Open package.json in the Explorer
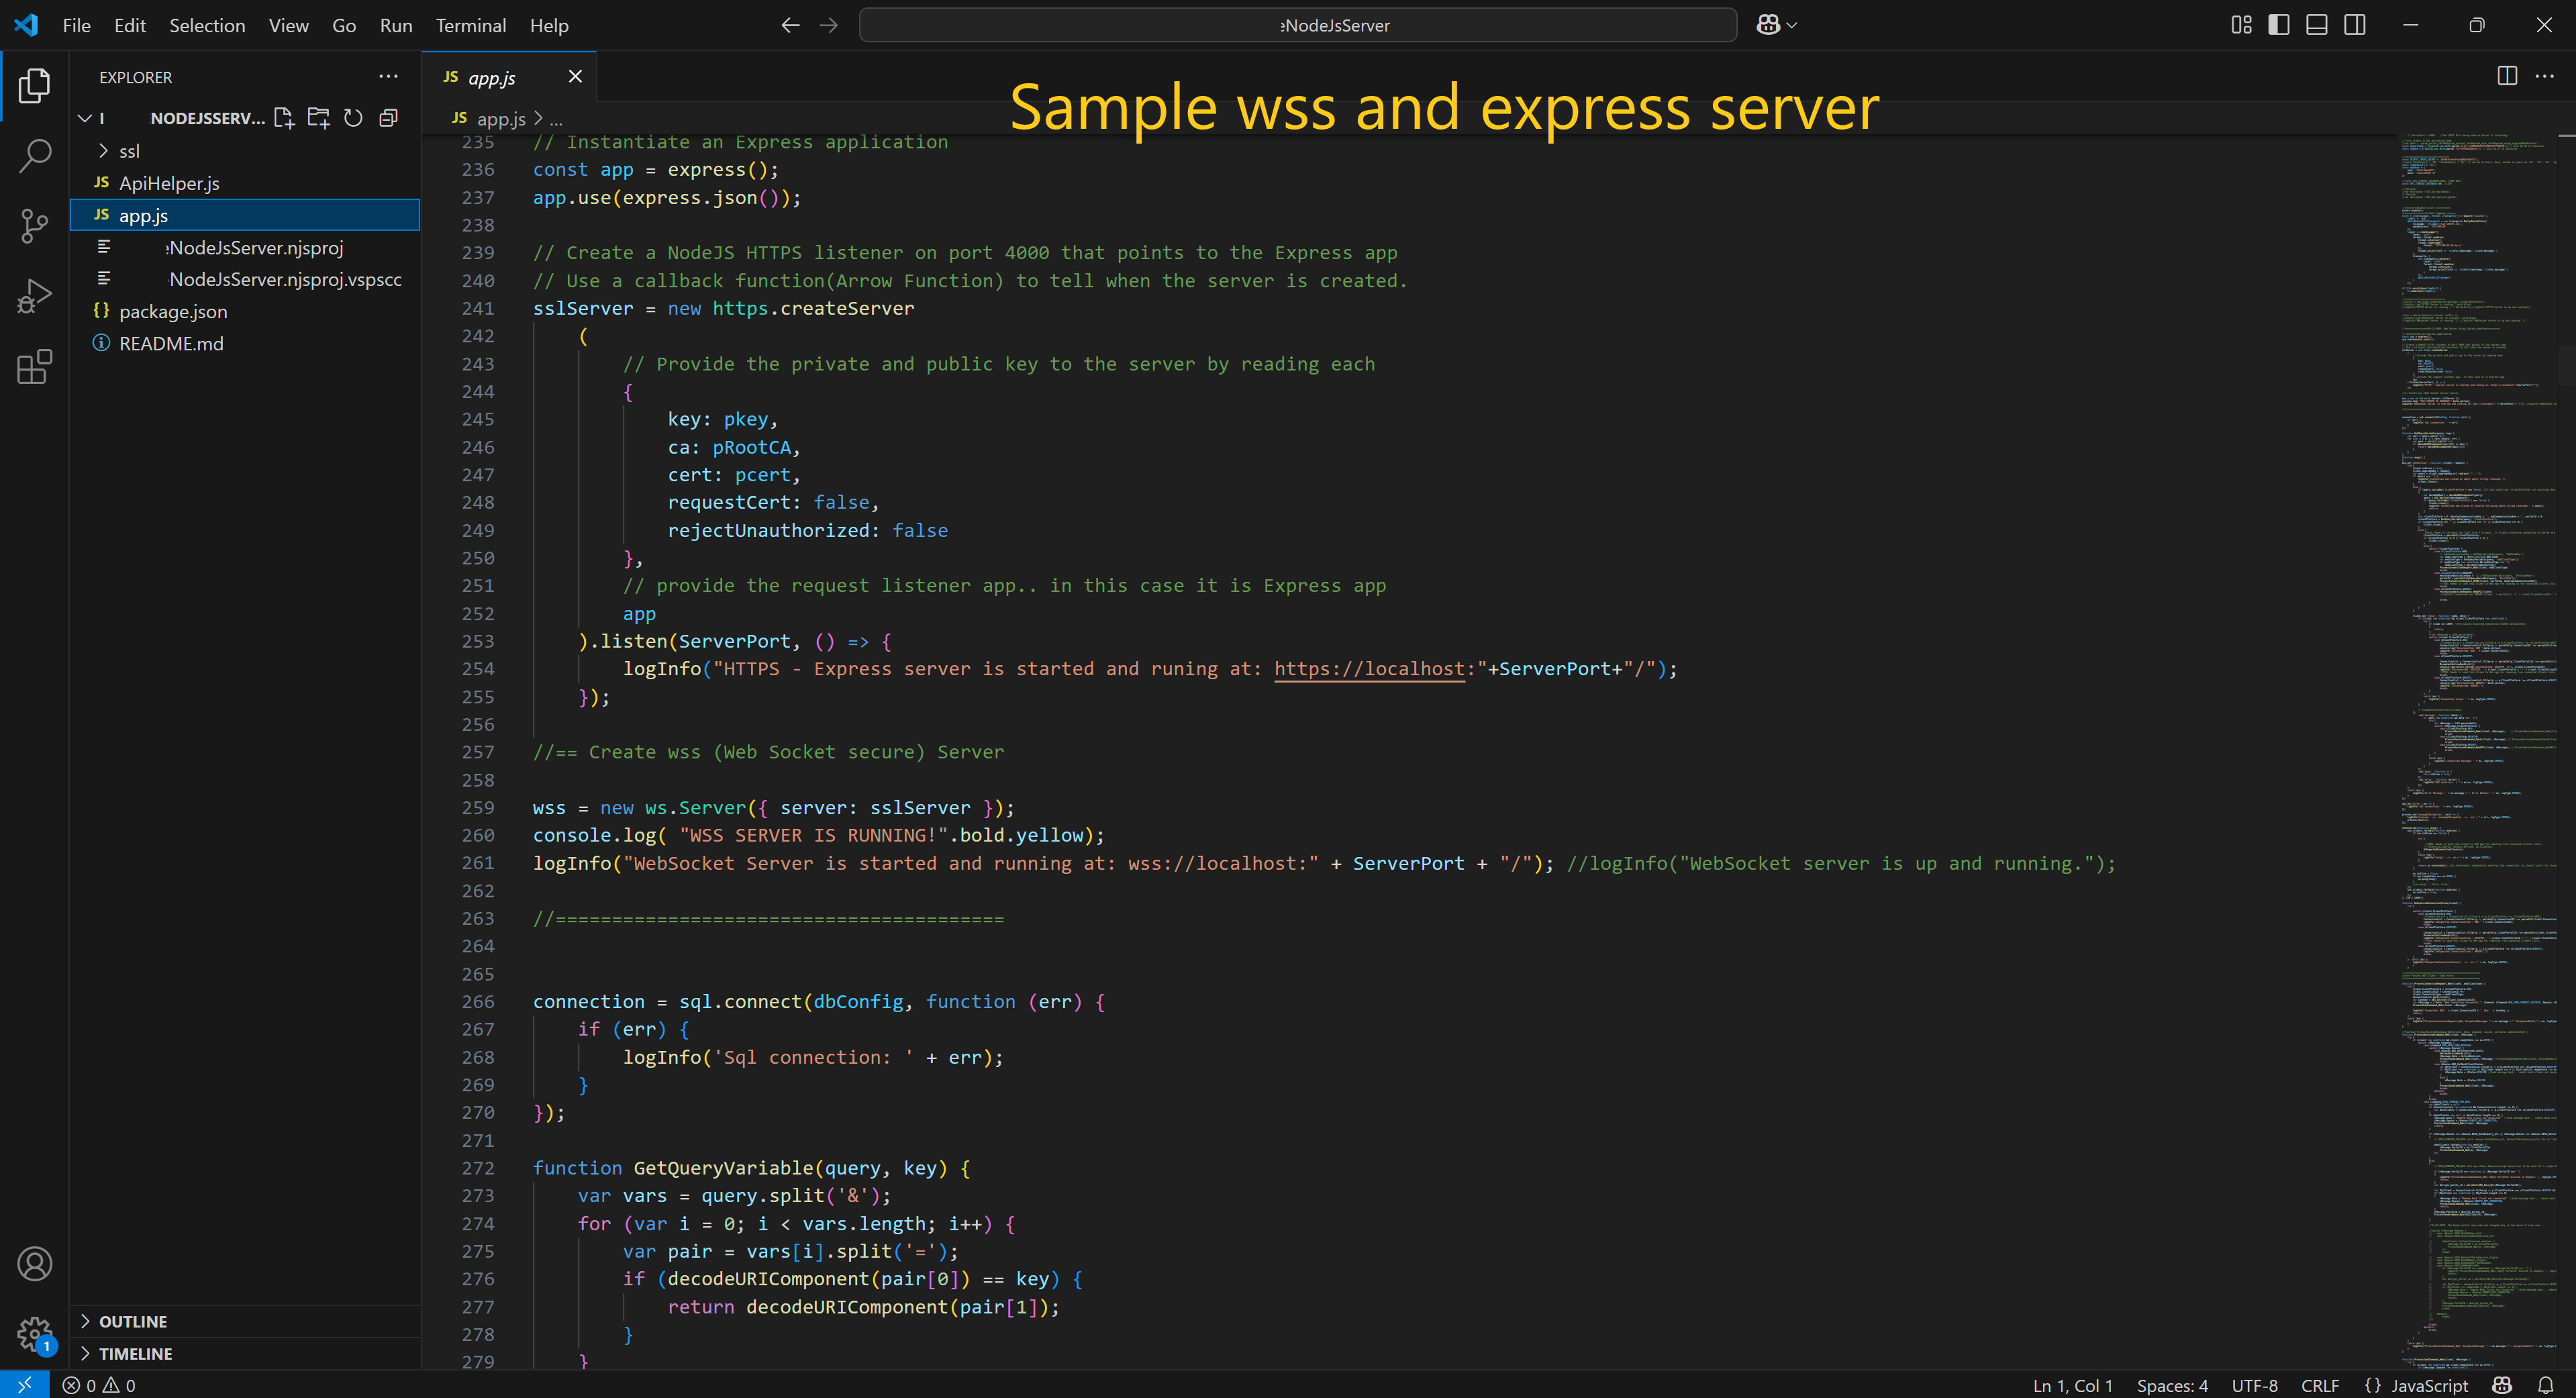 [245, 311]
